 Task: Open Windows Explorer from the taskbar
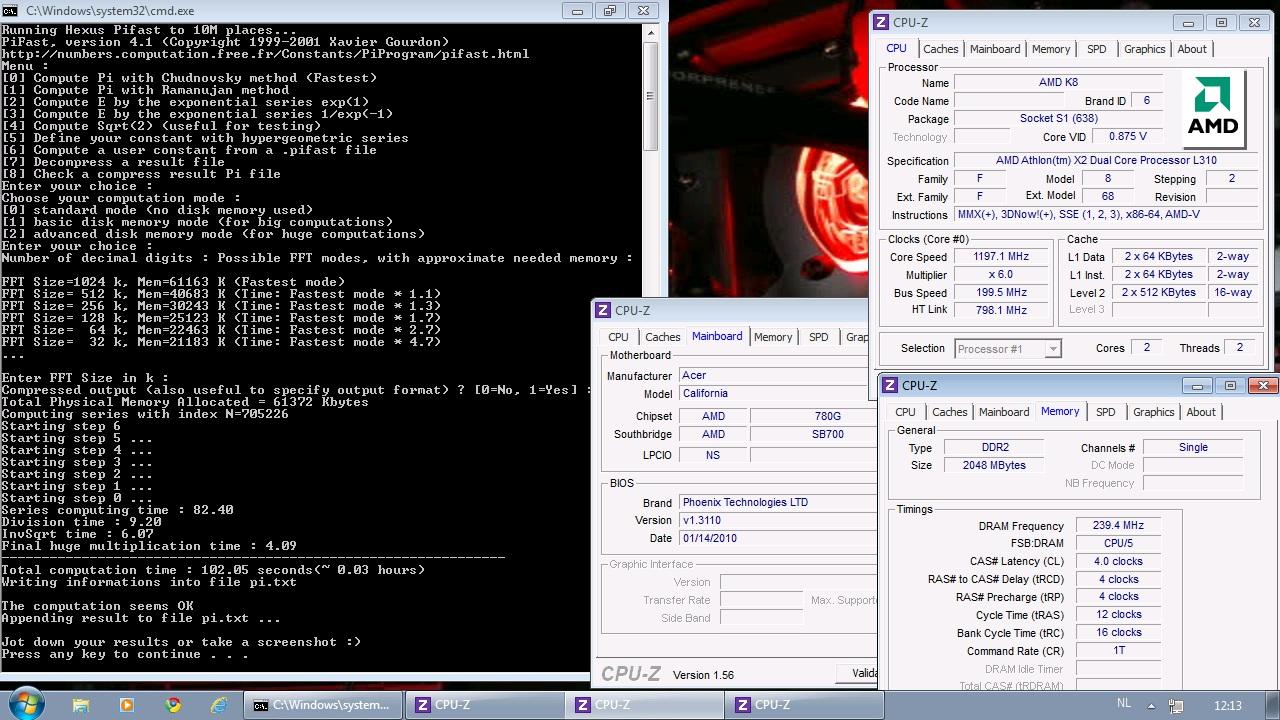pyautogui.click(x=81, y=705)
